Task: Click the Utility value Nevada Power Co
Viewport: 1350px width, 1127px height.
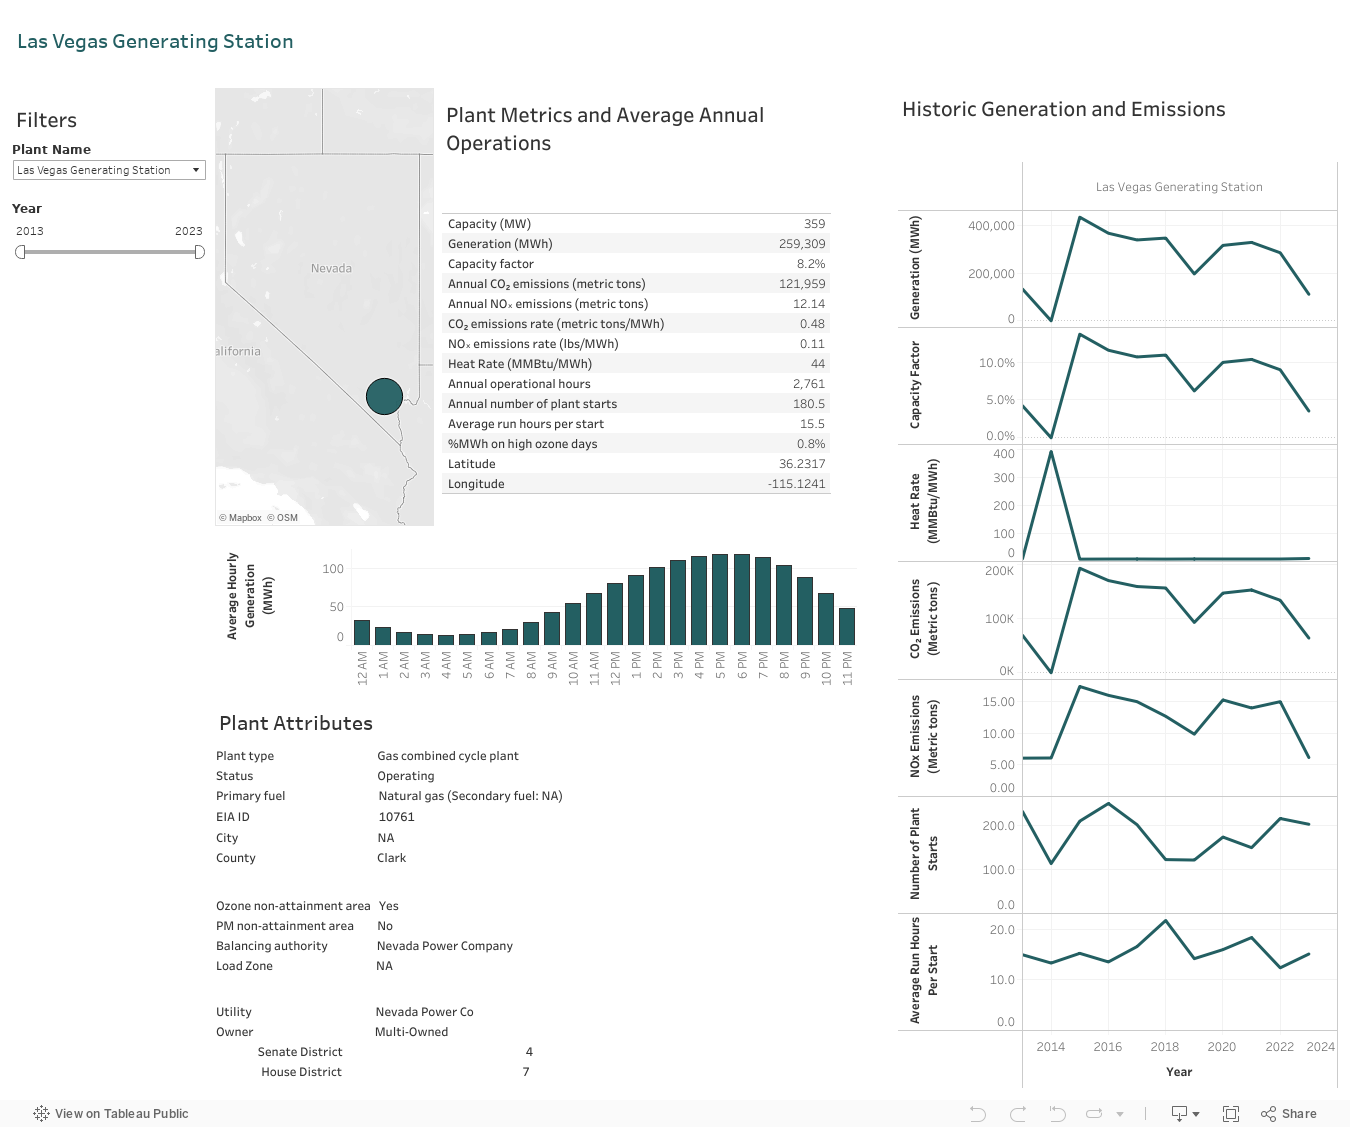Action: (x=425, y=1012)
